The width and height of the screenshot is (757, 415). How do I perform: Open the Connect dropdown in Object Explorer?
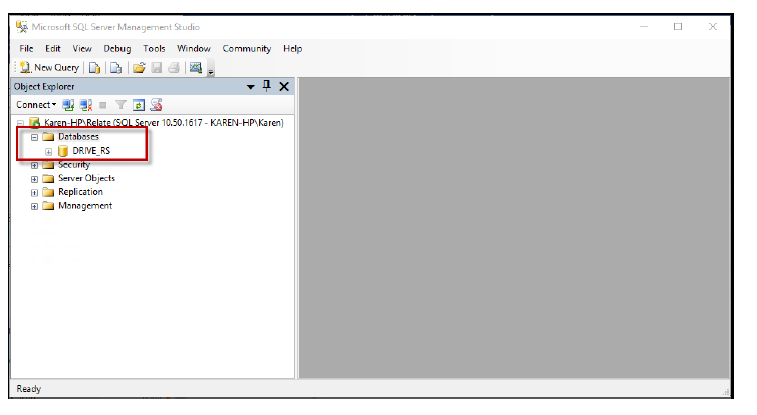(x=36, y=105)
